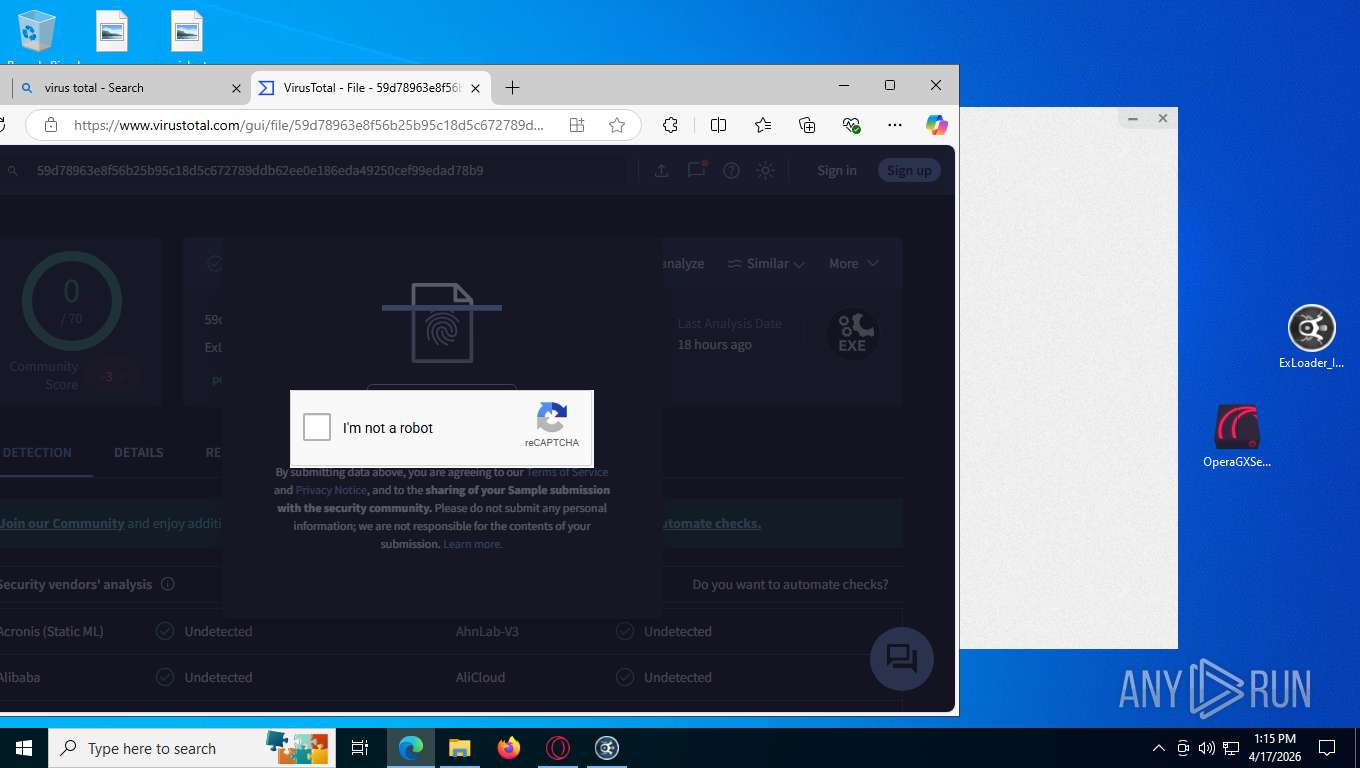Viewport: 1360px width, 768px height.
Task: Open the Edge app grid icon in address bar
Action: tap(577, 125)
